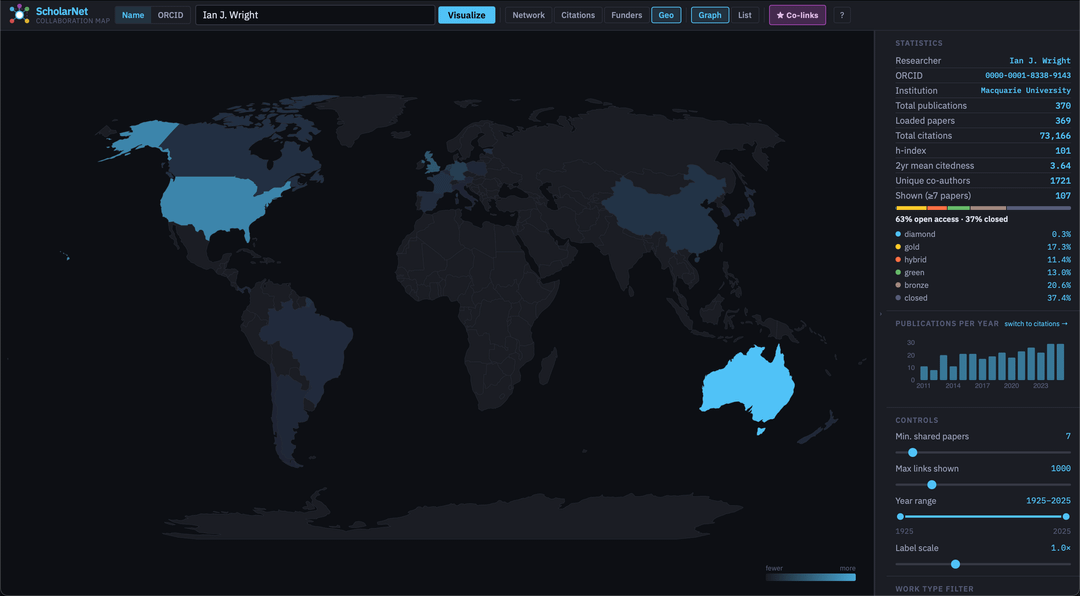The image size is (1080, 596).
Task: Click the researcher name search field
Action: click(x=315, y=15)
